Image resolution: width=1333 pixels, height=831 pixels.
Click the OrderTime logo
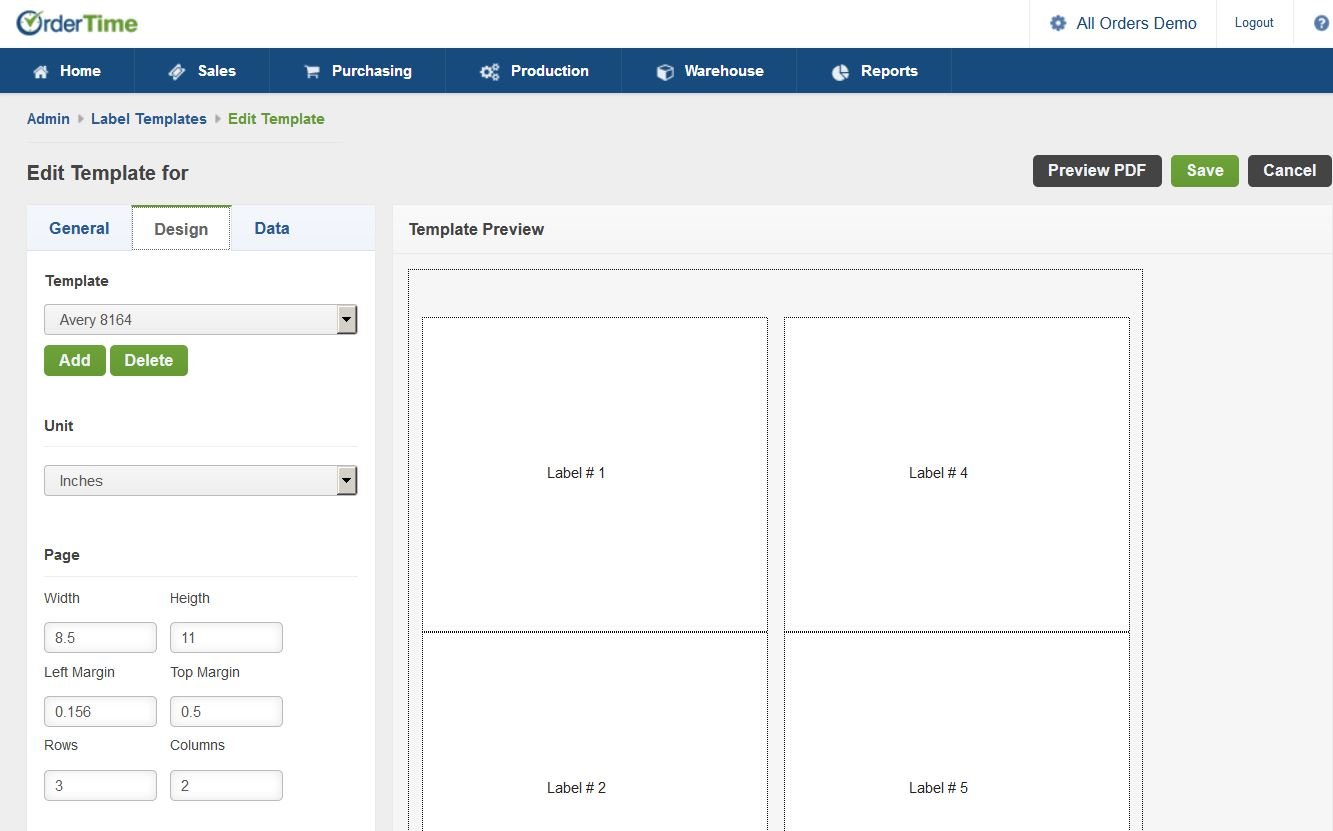point(77,23)
